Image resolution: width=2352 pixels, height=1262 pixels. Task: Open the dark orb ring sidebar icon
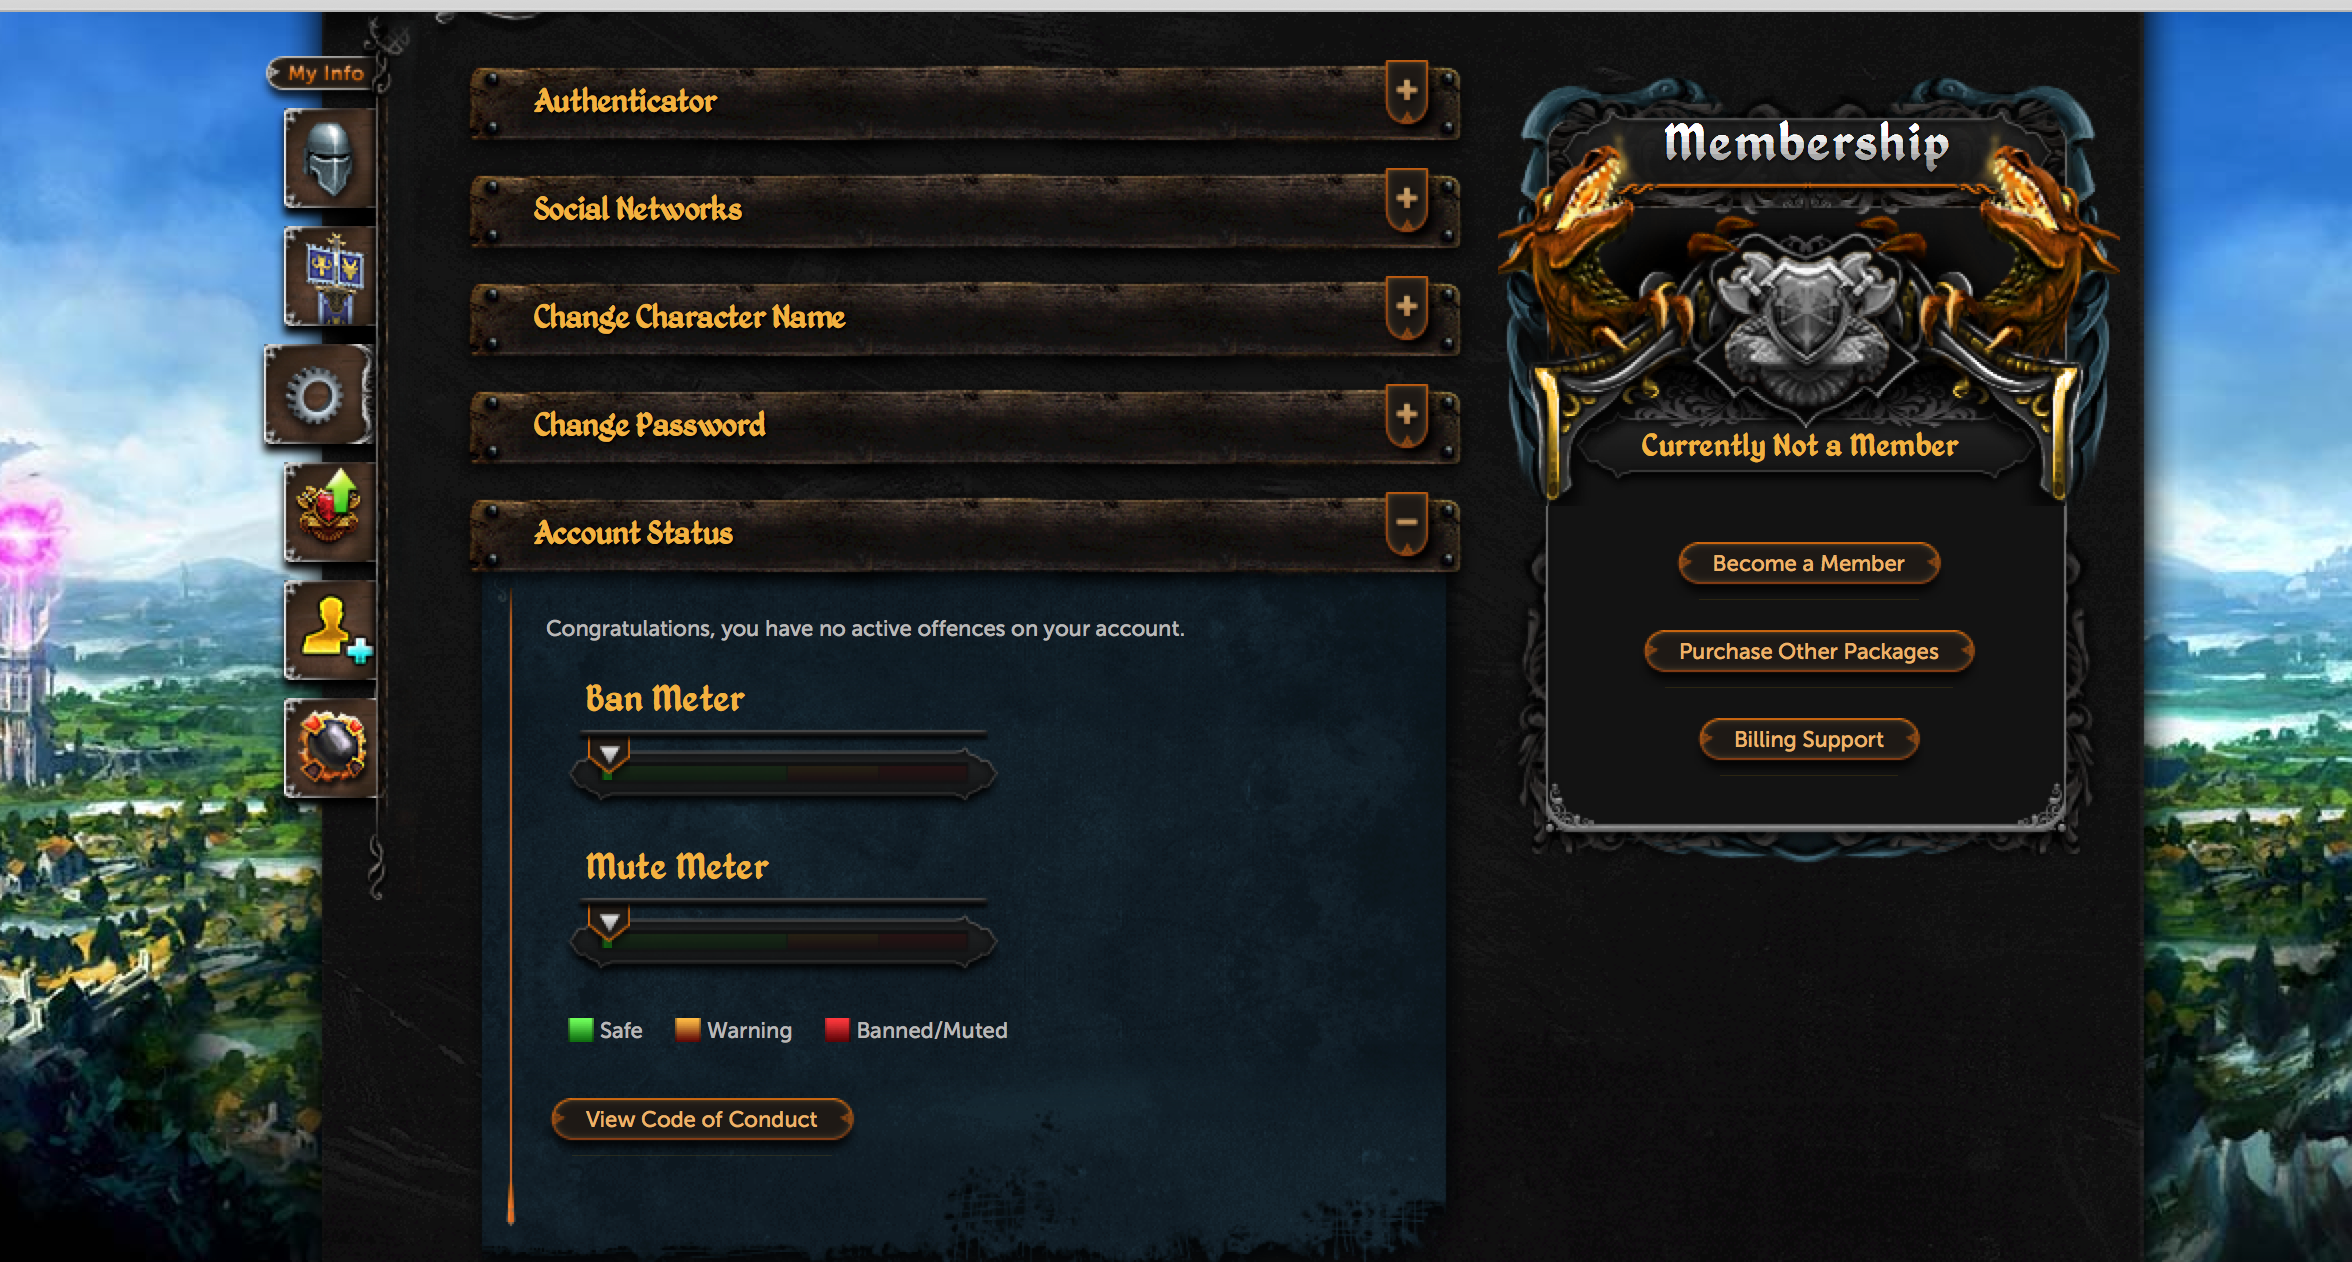(330, 748)
